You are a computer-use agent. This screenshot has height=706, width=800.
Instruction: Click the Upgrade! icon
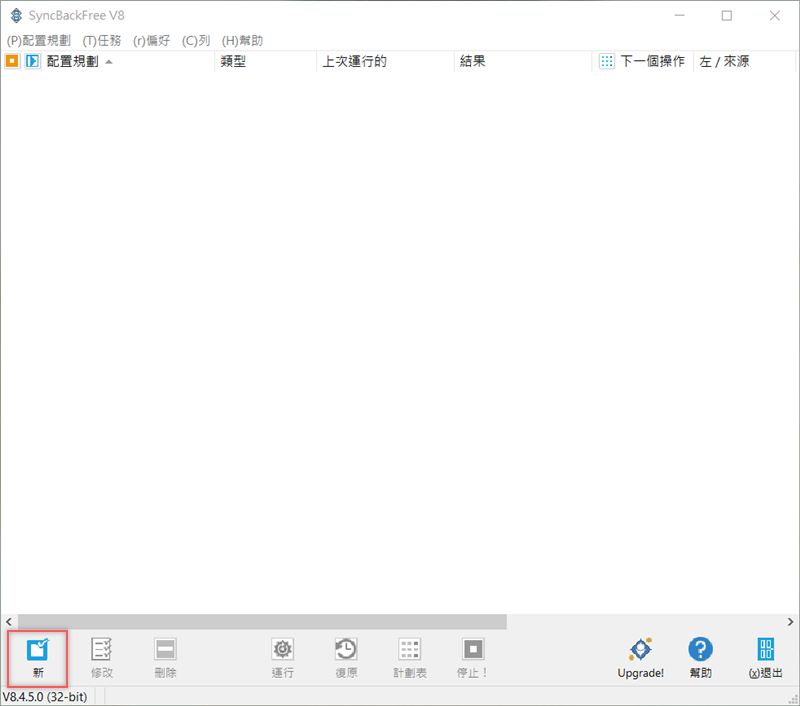tap(640, 649)
